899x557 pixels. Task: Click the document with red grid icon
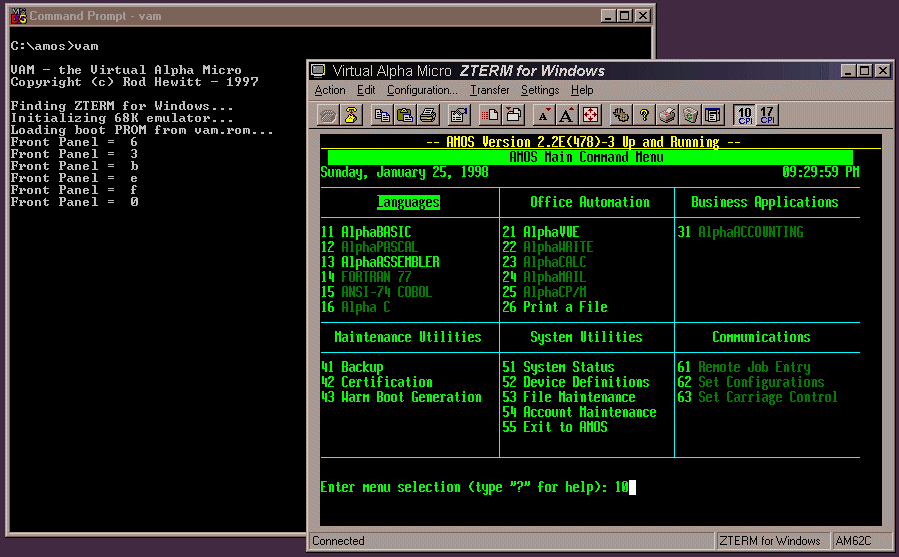(x=490, y=115)
